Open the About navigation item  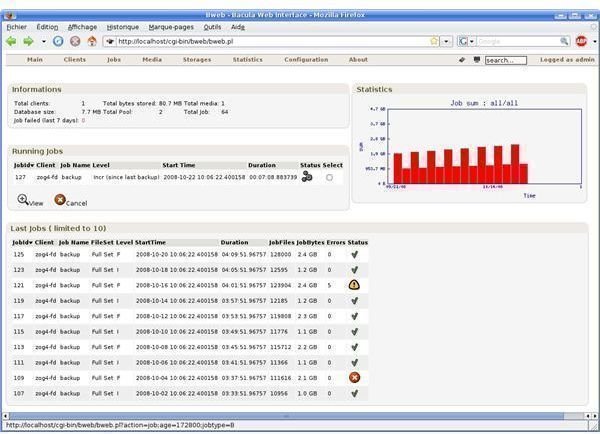358,60
